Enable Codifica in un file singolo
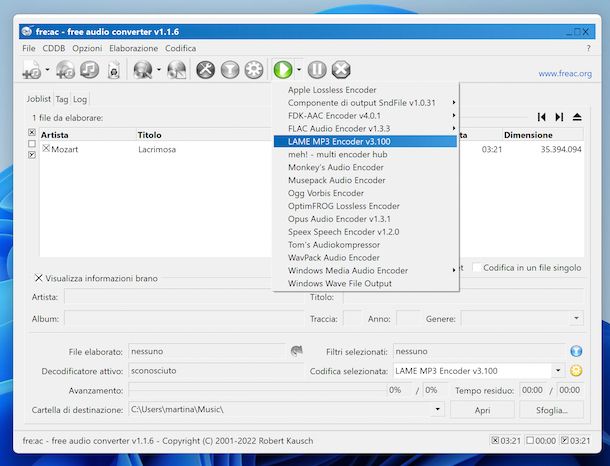Screen dimensions: 610x466 (x=478, y=268)
